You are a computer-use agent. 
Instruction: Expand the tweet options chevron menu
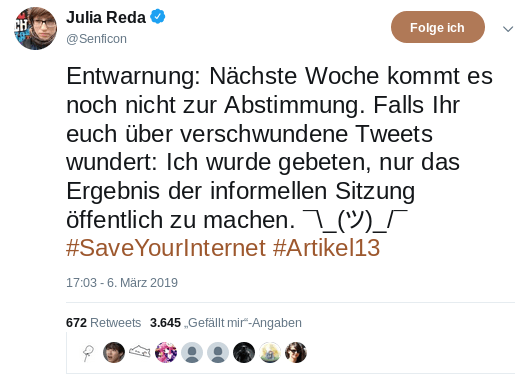508,29
